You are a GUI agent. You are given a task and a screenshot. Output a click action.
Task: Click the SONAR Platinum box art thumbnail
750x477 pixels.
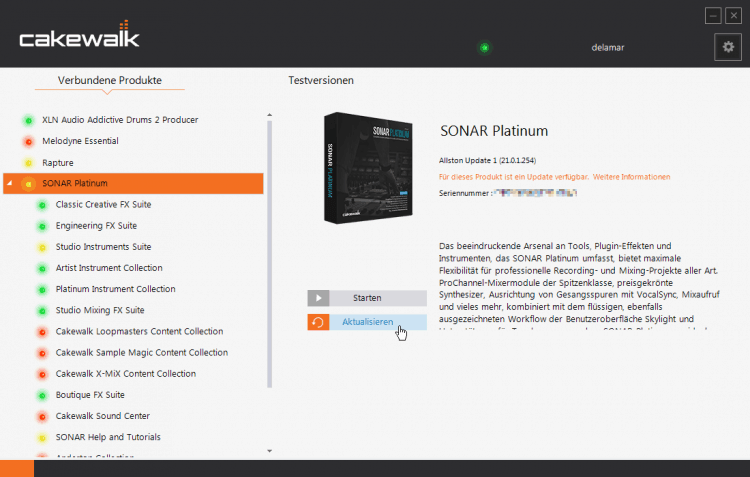point(368,167)
